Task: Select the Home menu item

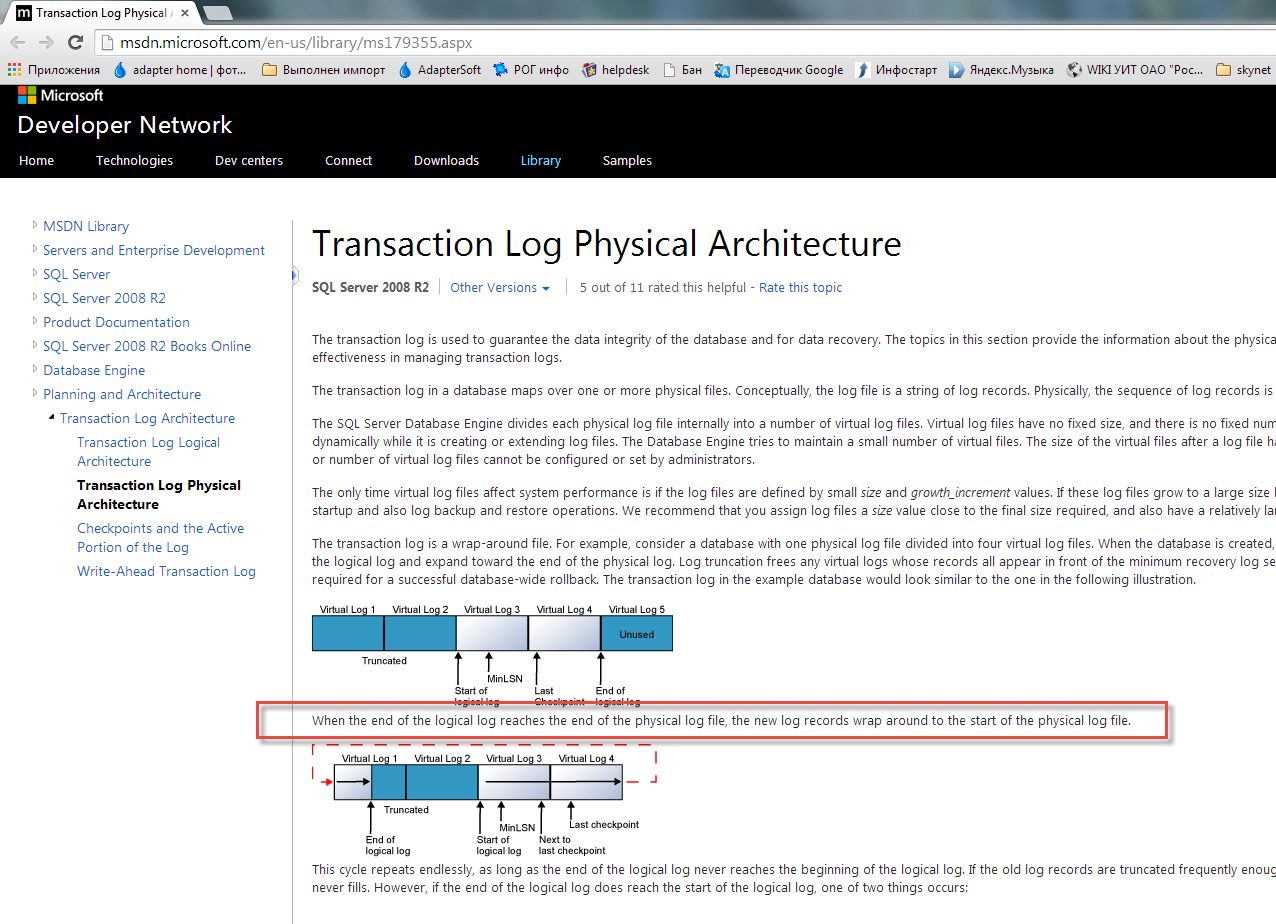Action: [x=37, y=160]
